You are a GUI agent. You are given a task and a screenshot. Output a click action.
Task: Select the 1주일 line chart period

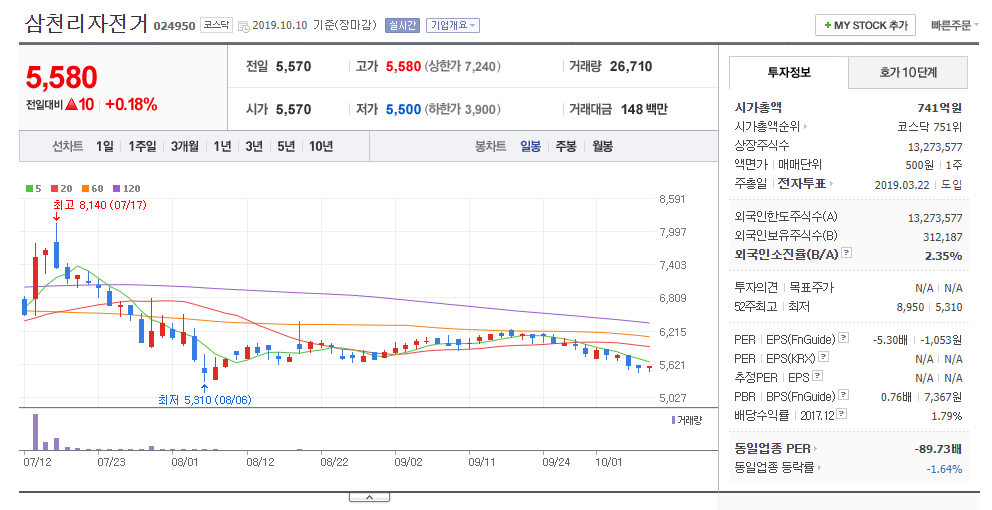pyautogui.click(x=142, y=146)
